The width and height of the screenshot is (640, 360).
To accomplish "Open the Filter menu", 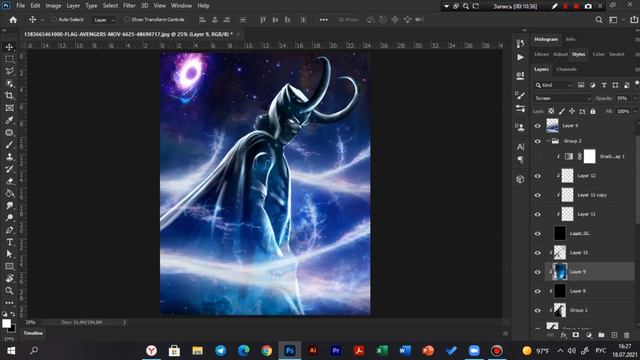I will [129, 6].
